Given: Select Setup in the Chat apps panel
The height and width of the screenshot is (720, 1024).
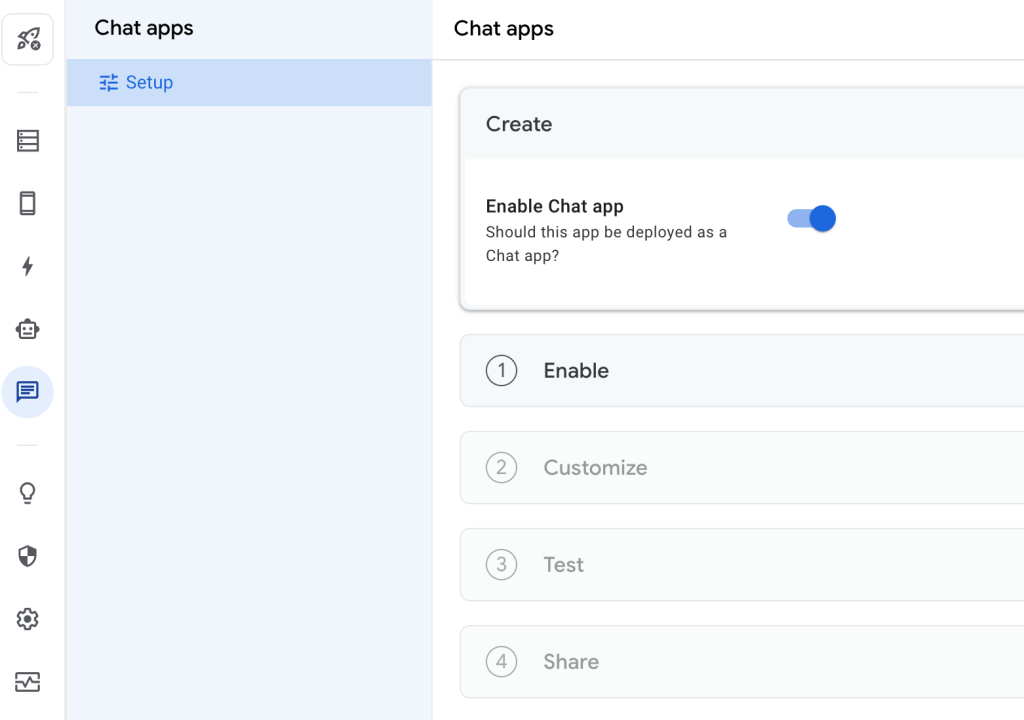Looking at the screenshot, I should click(149, 83).
